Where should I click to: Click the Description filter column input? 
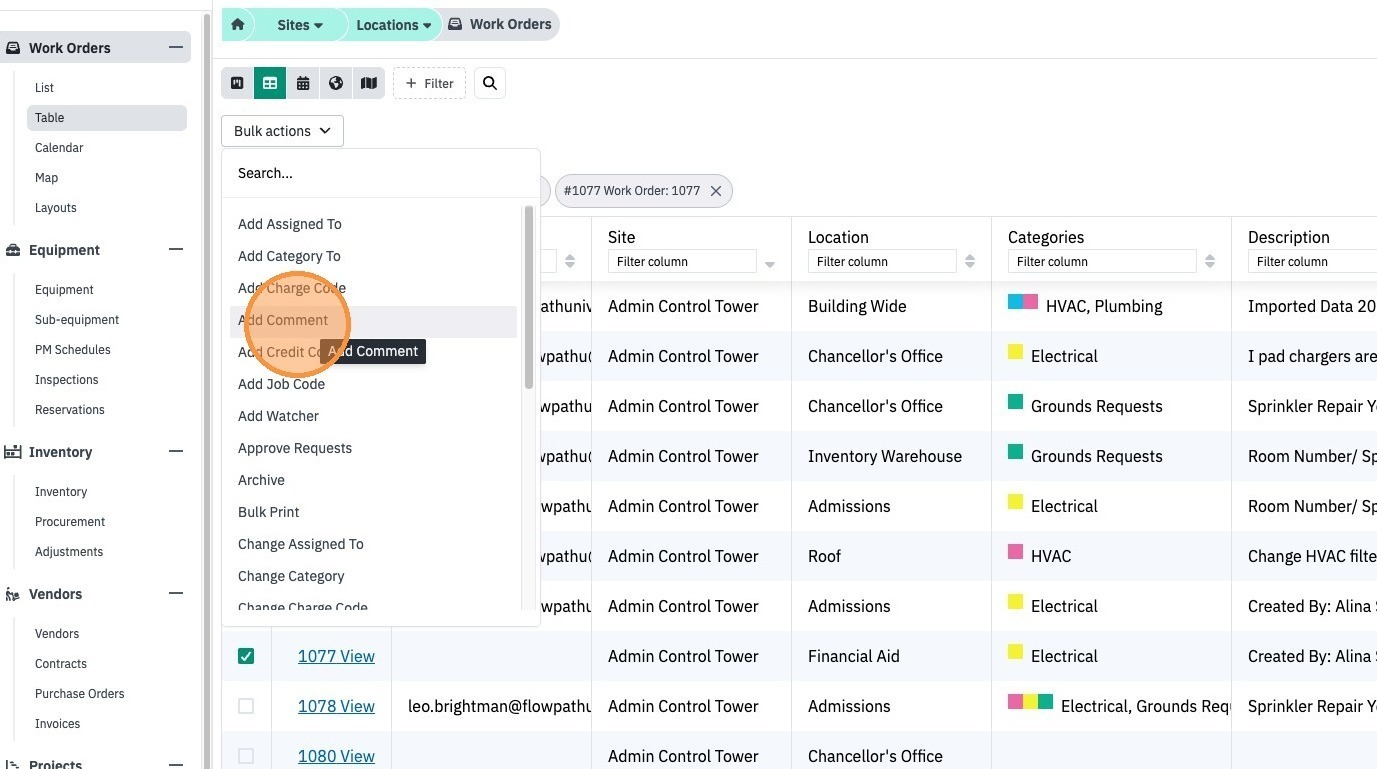tap(1312, 262)
